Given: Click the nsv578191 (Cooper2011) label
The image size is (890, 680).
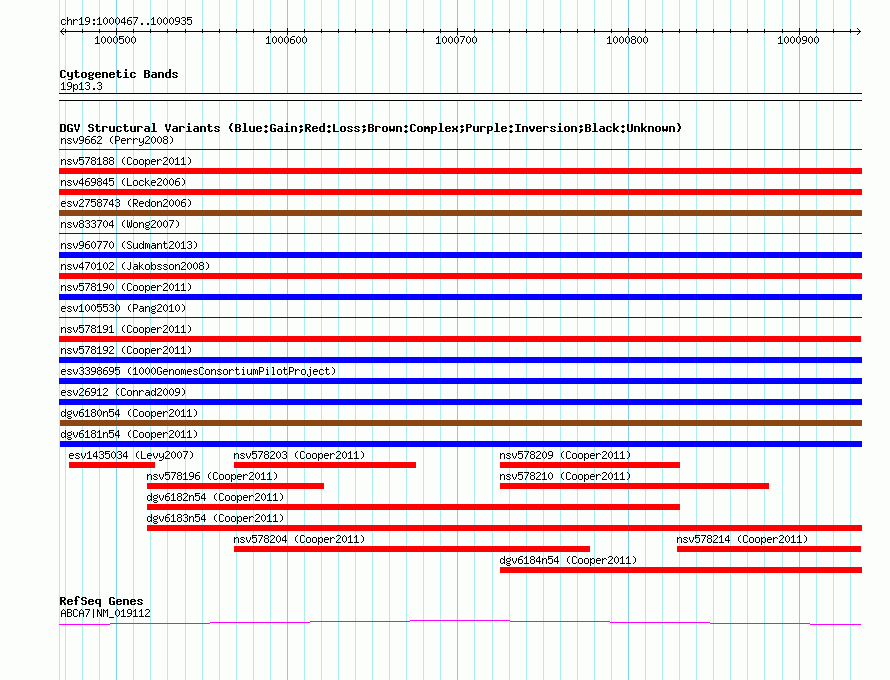Looking at the screenshot, I should pos(126,329).
